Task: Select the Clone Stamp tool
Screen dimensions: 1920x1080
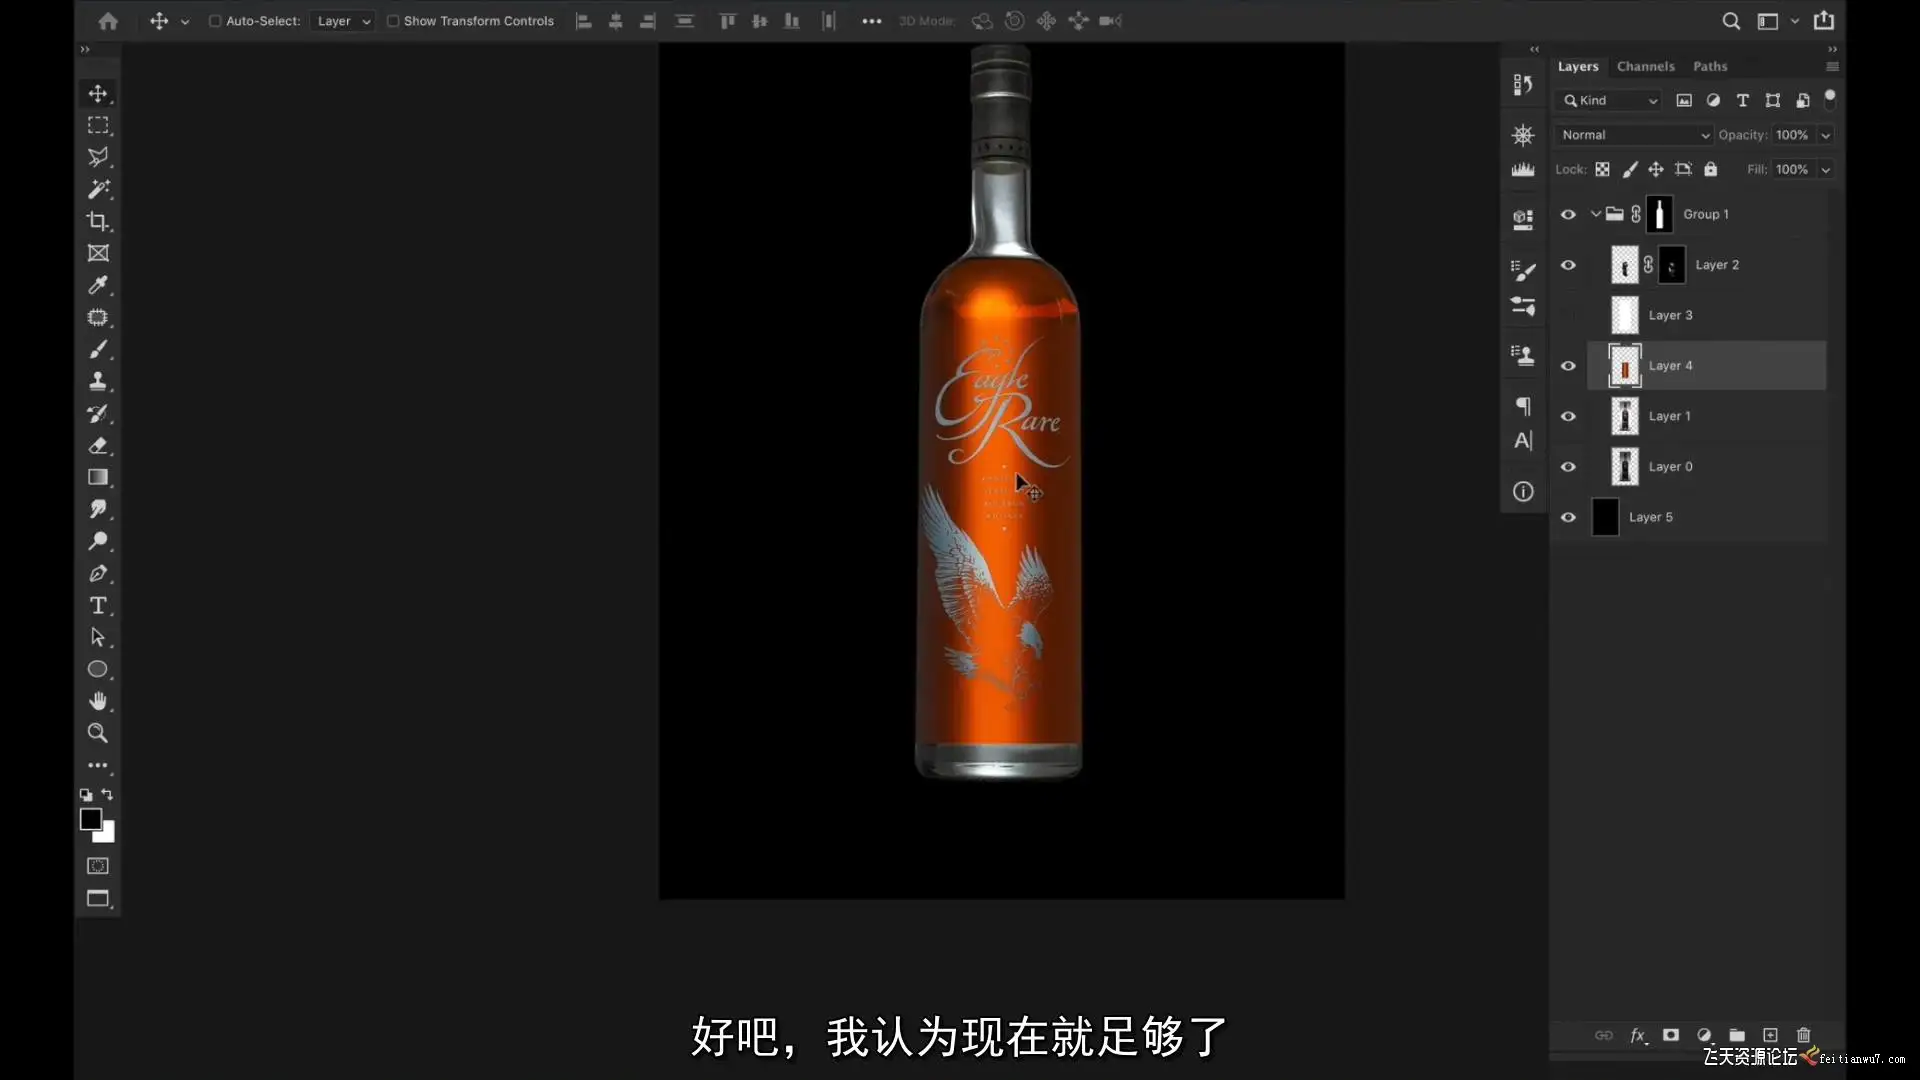Action: click(97, 381)
